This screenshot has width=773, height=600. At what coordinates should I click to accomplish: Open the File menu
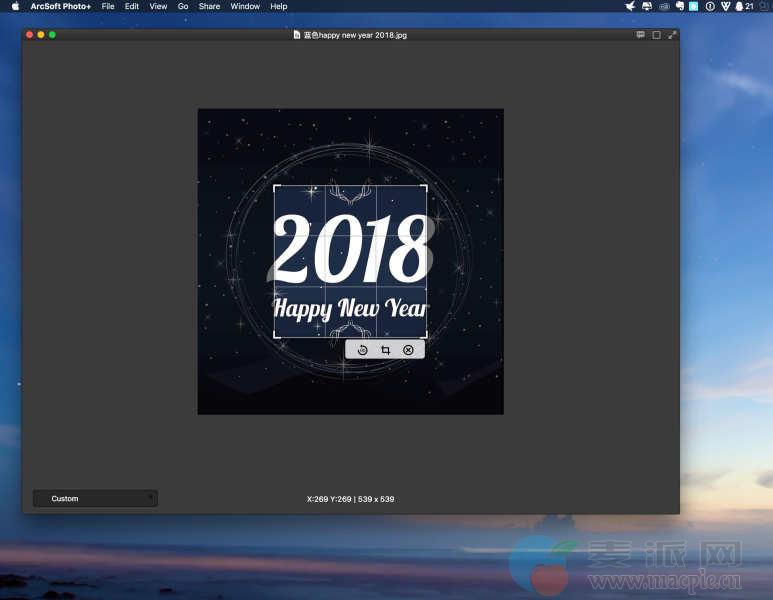(108, 6)
